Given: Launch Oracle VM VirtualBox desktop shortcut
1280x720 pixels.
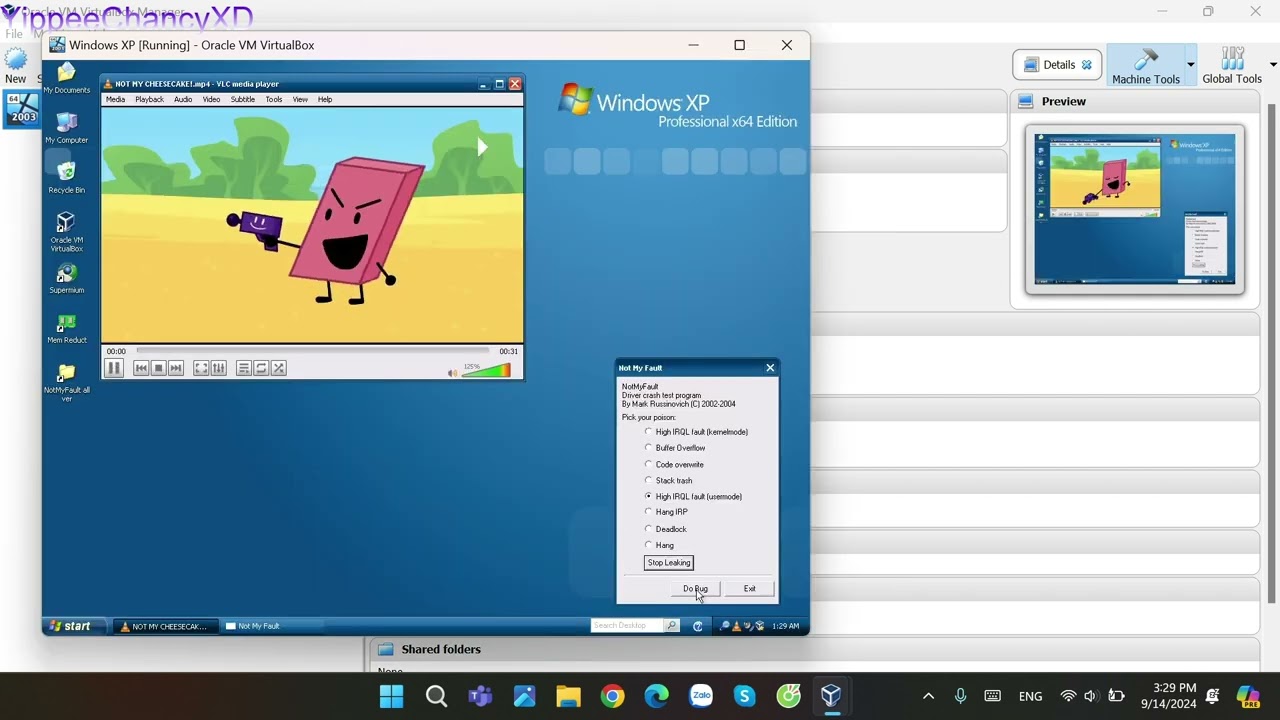Looking at the screenshot, I should tap(67, 232).
